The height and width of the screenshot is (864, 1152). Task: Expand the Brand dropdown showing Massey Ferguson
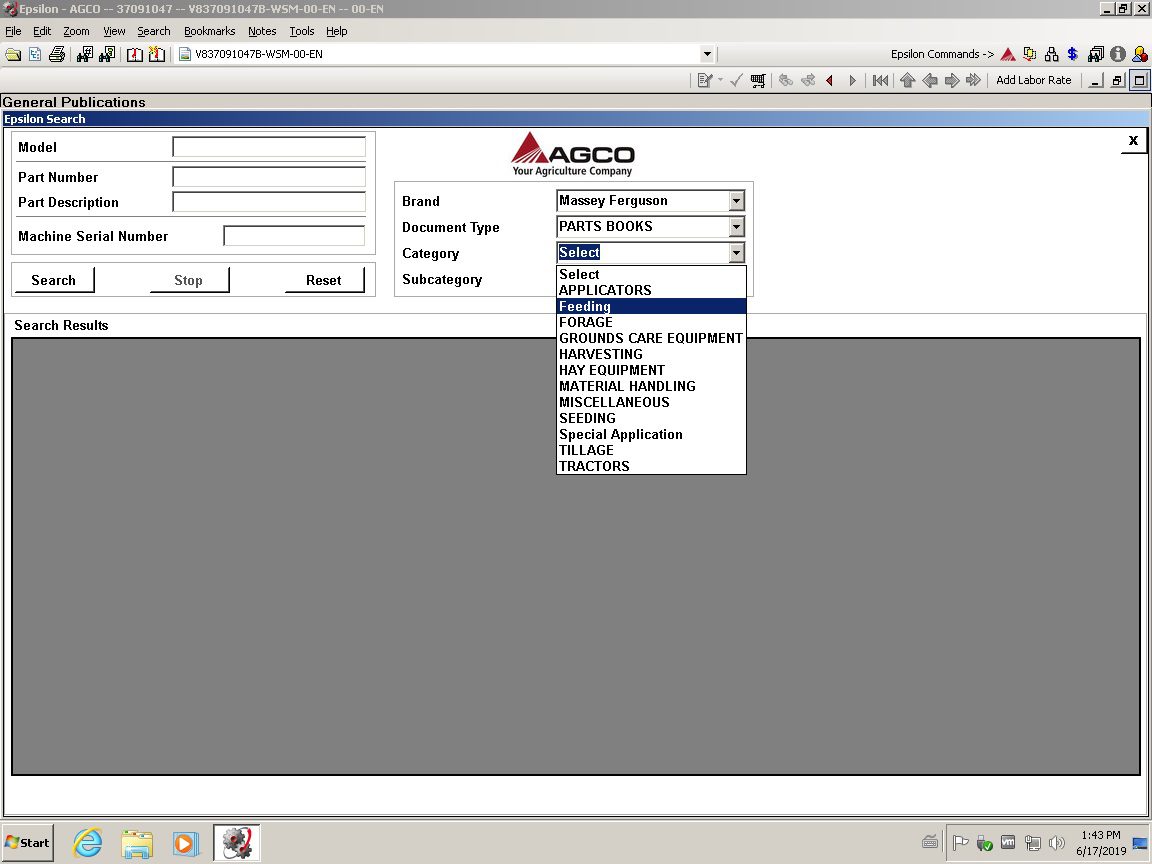pos(736,201)
